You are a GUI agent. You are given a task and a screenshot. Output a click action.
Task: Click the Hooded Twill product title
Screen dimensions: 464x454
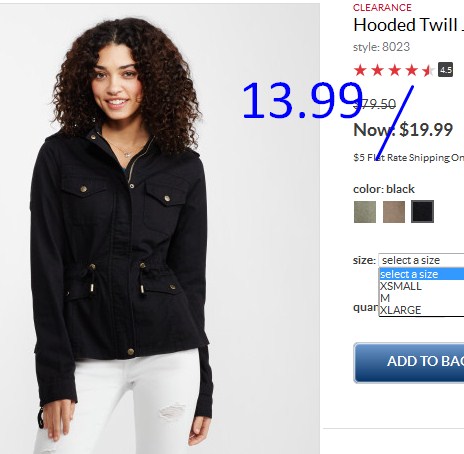[x=409, y=25]
